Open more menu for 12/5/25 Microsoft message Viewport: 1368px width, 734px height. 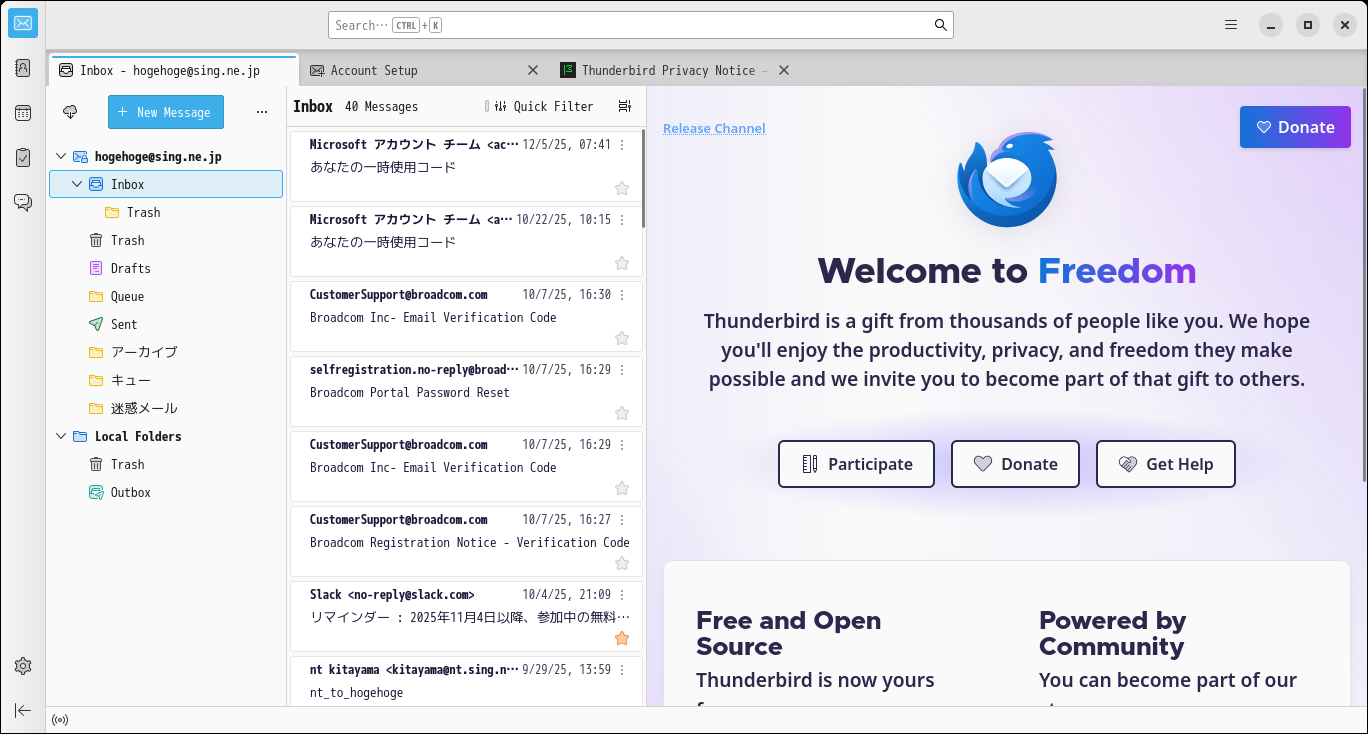point(622,144)
